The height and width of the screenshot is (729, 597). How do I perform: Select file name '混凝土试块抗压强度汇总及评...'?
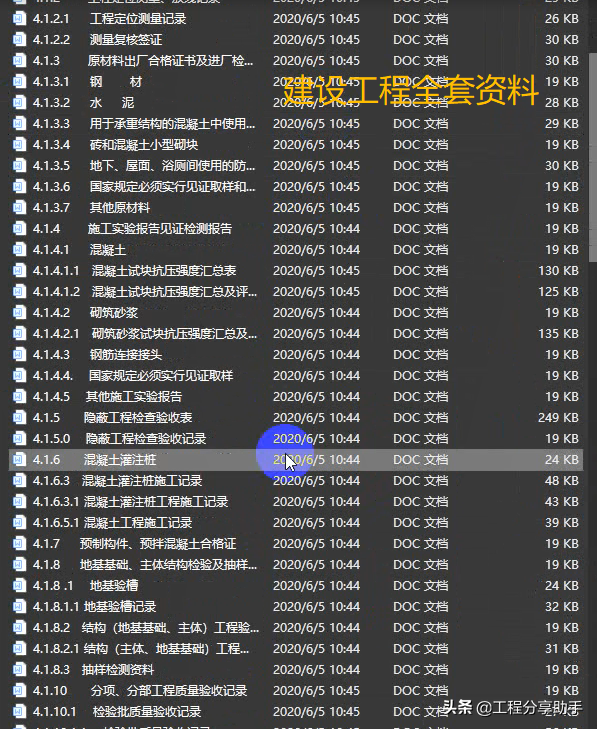click(174, 292)
